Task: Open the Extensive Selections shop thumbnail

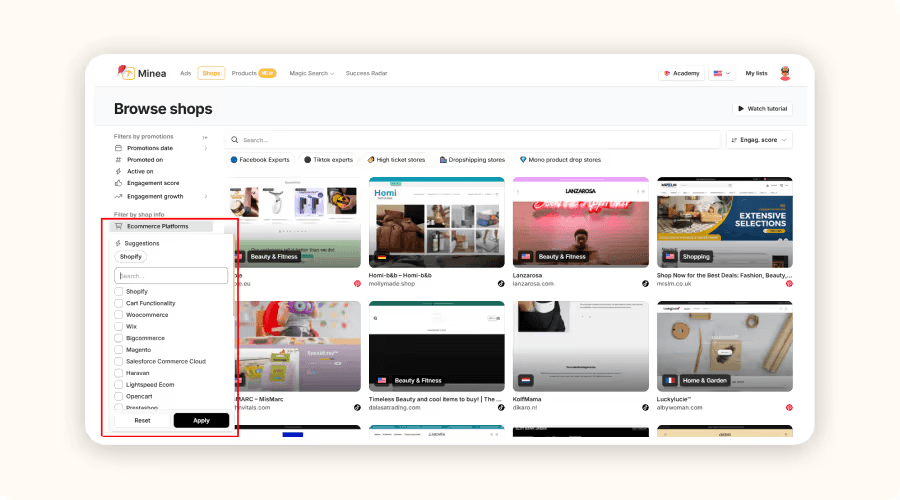Action: [x=725, y=222]
